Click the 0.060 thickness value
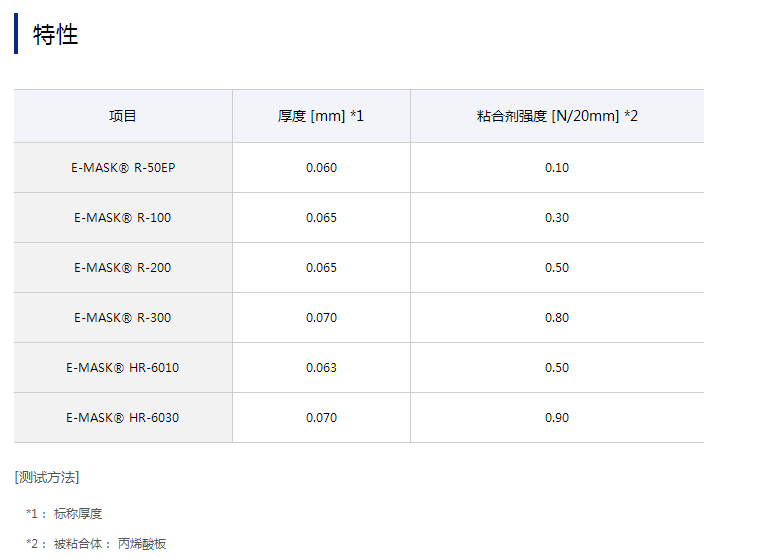Screen dimensions: 760x559 [x=321, y=167]
